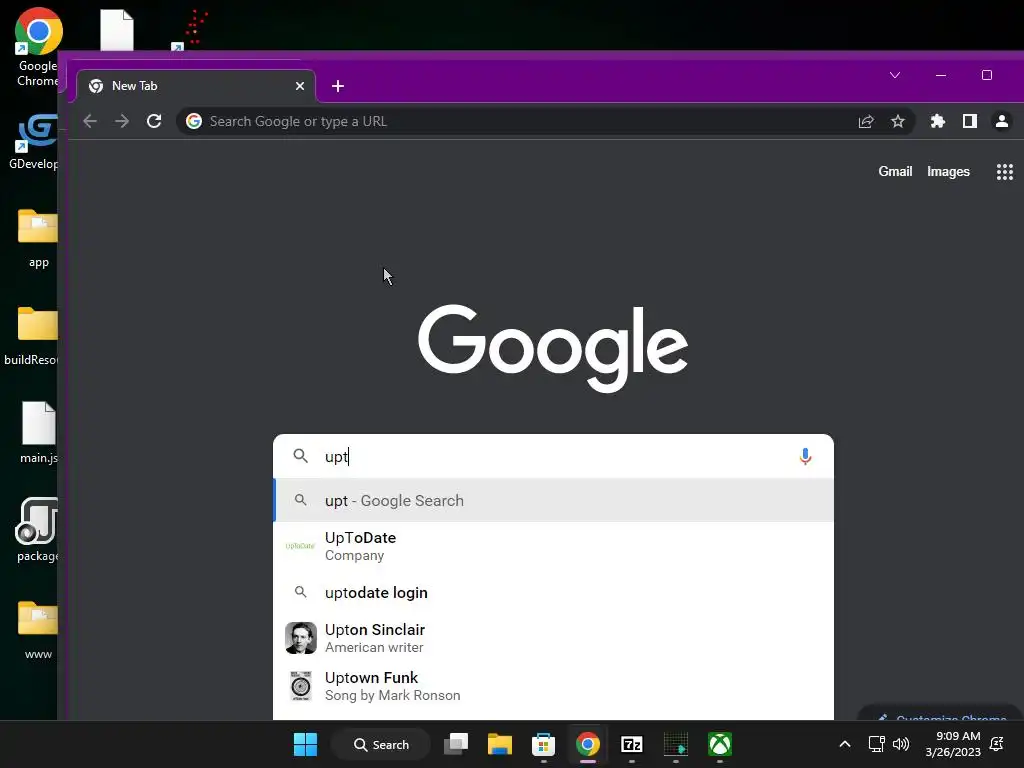Go forward with the forward arrow
The height and width of the screenshot is (768, 1024).
click(122, 121)
